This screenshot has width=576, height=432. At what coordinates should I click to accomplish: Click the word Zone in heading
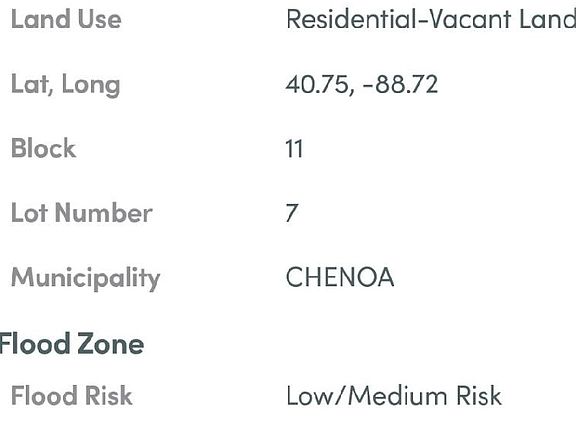(111, 344)
